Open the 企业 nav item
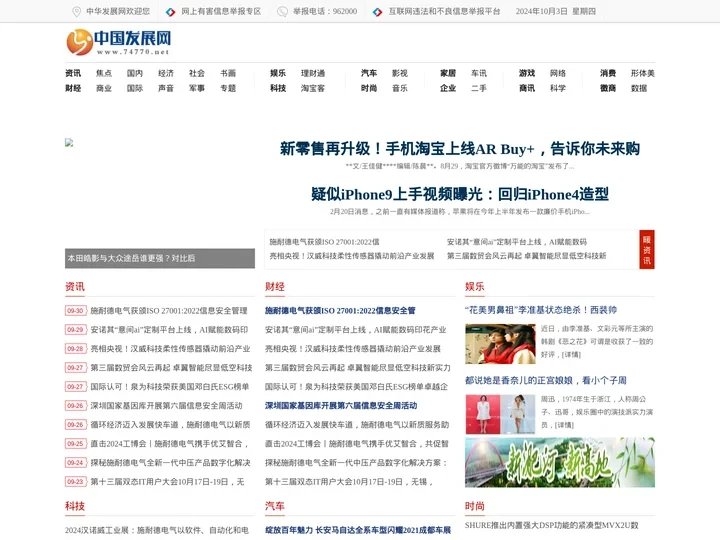This screenshot has width=720, height=540. (x=448, y=88)
